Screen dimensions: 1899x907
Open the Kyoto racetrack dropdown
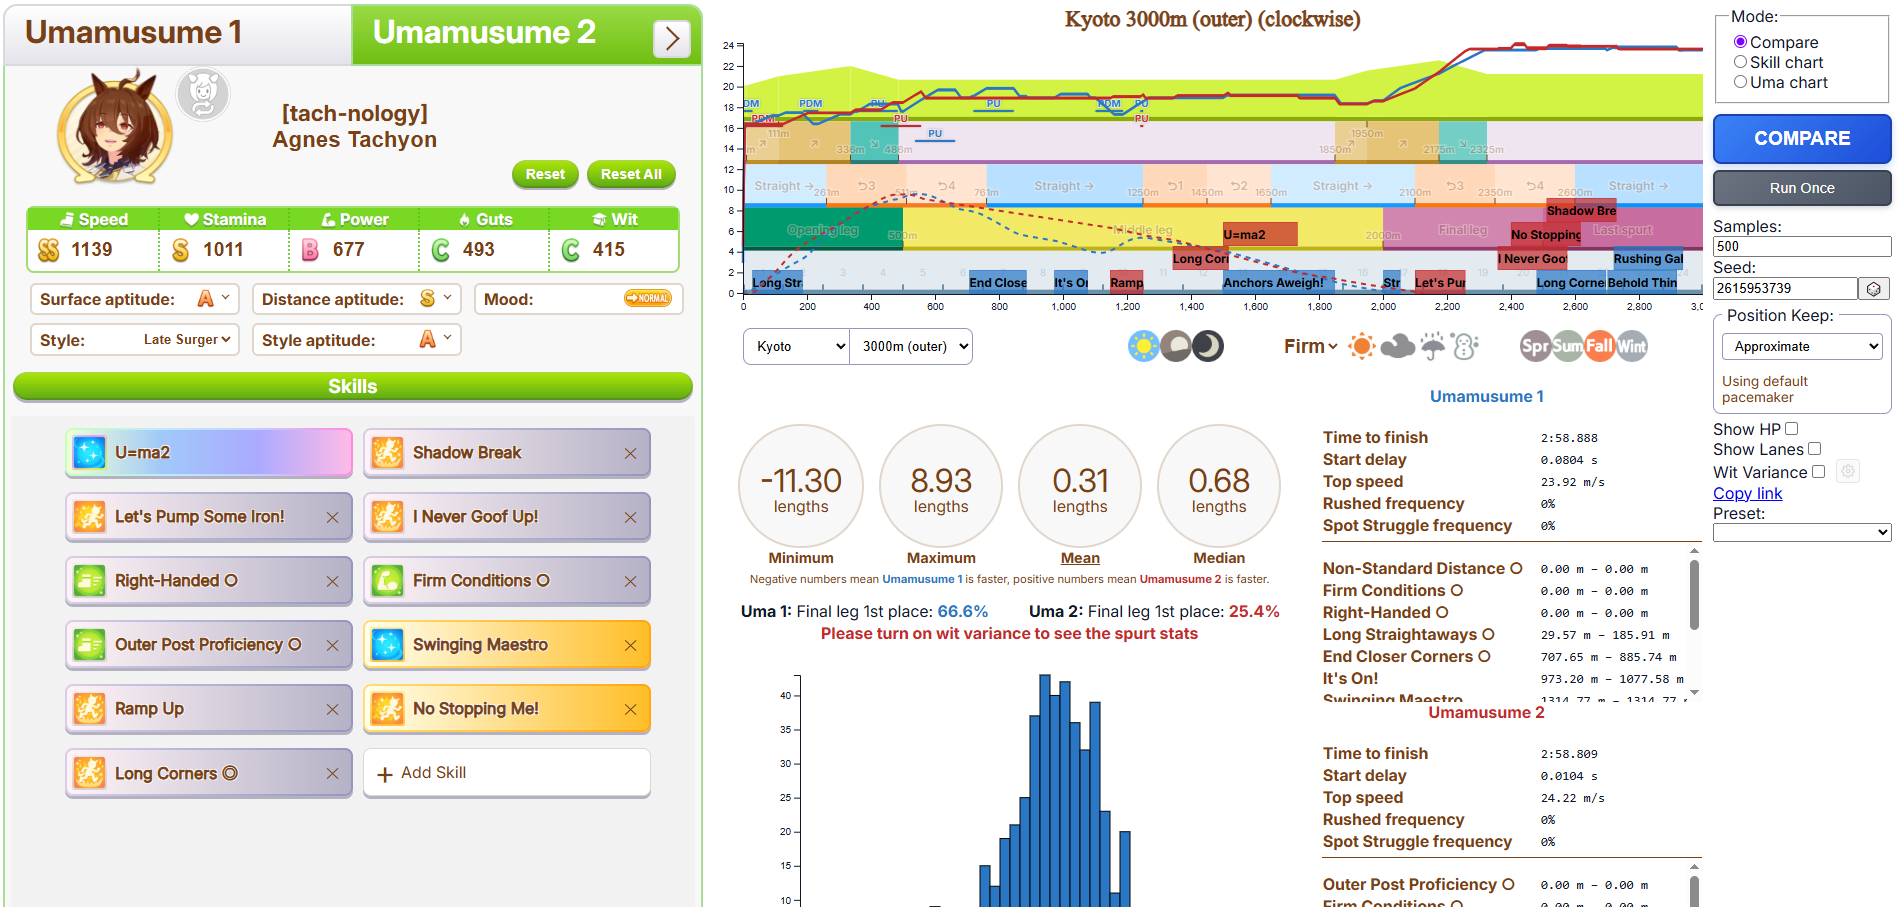(x=796, y=347)
